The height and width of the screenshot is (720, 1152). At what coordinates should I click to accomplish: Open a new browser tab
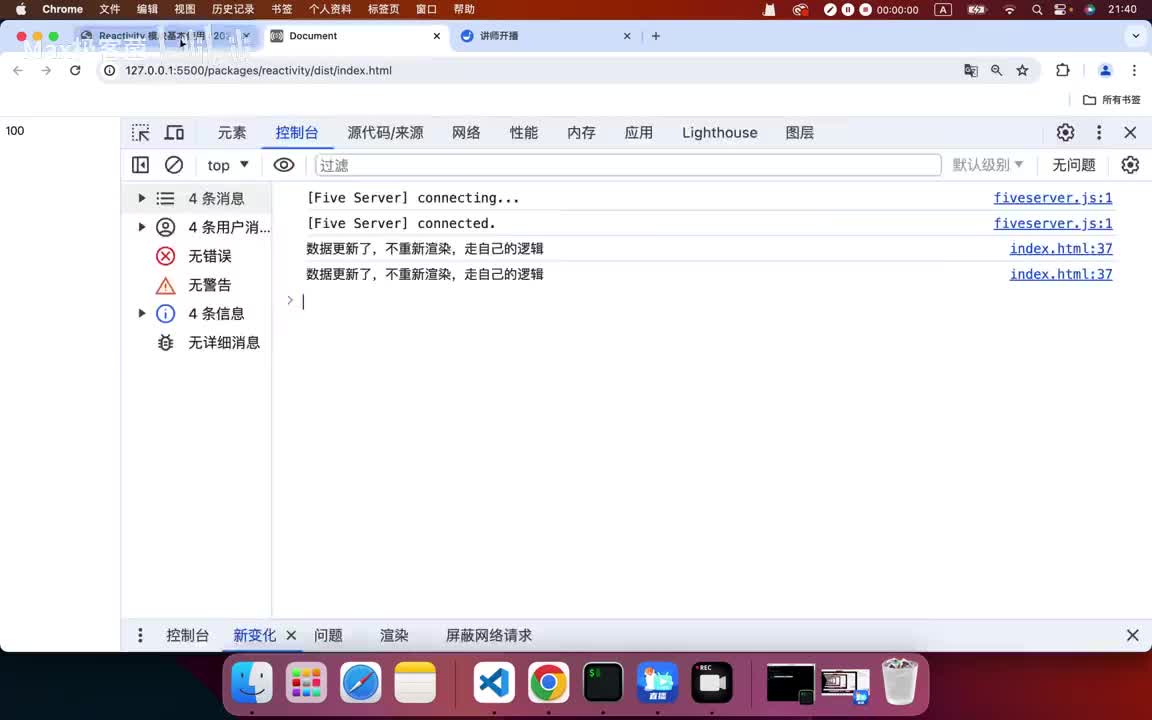click(x=655, y=36)
